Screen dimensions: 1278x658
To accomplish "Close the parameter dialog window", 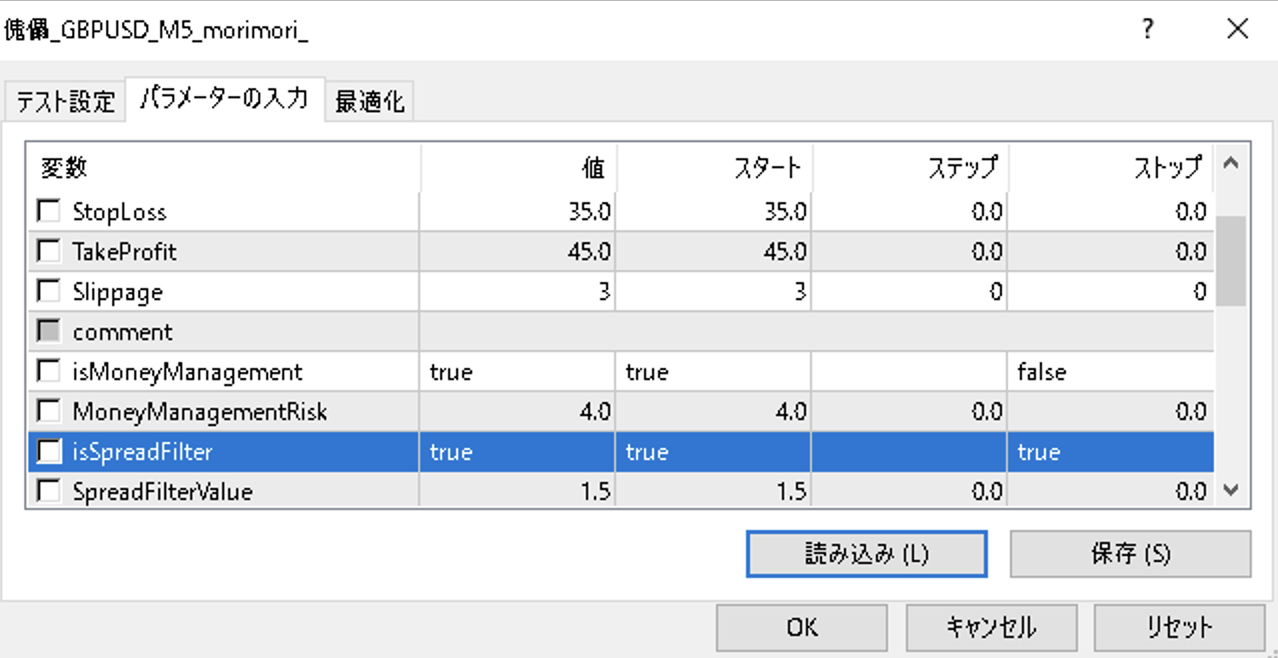I will point(1237,30).
